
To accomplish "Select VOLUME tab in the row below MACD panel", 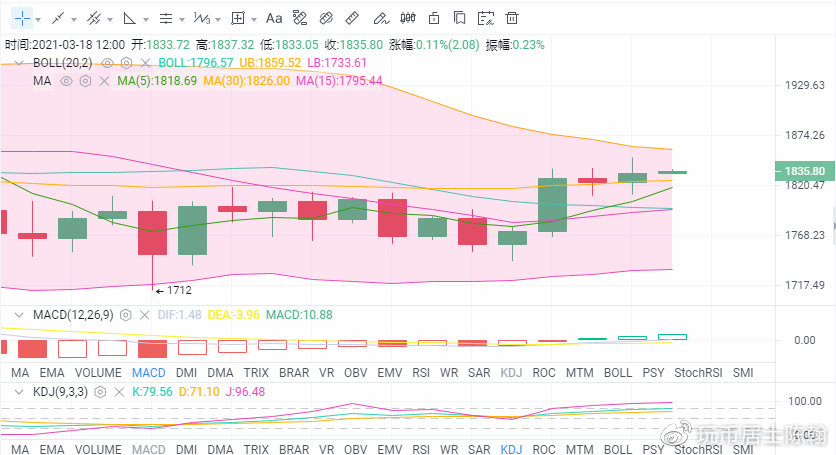I will pyautogui.click(x=98, y=373).
